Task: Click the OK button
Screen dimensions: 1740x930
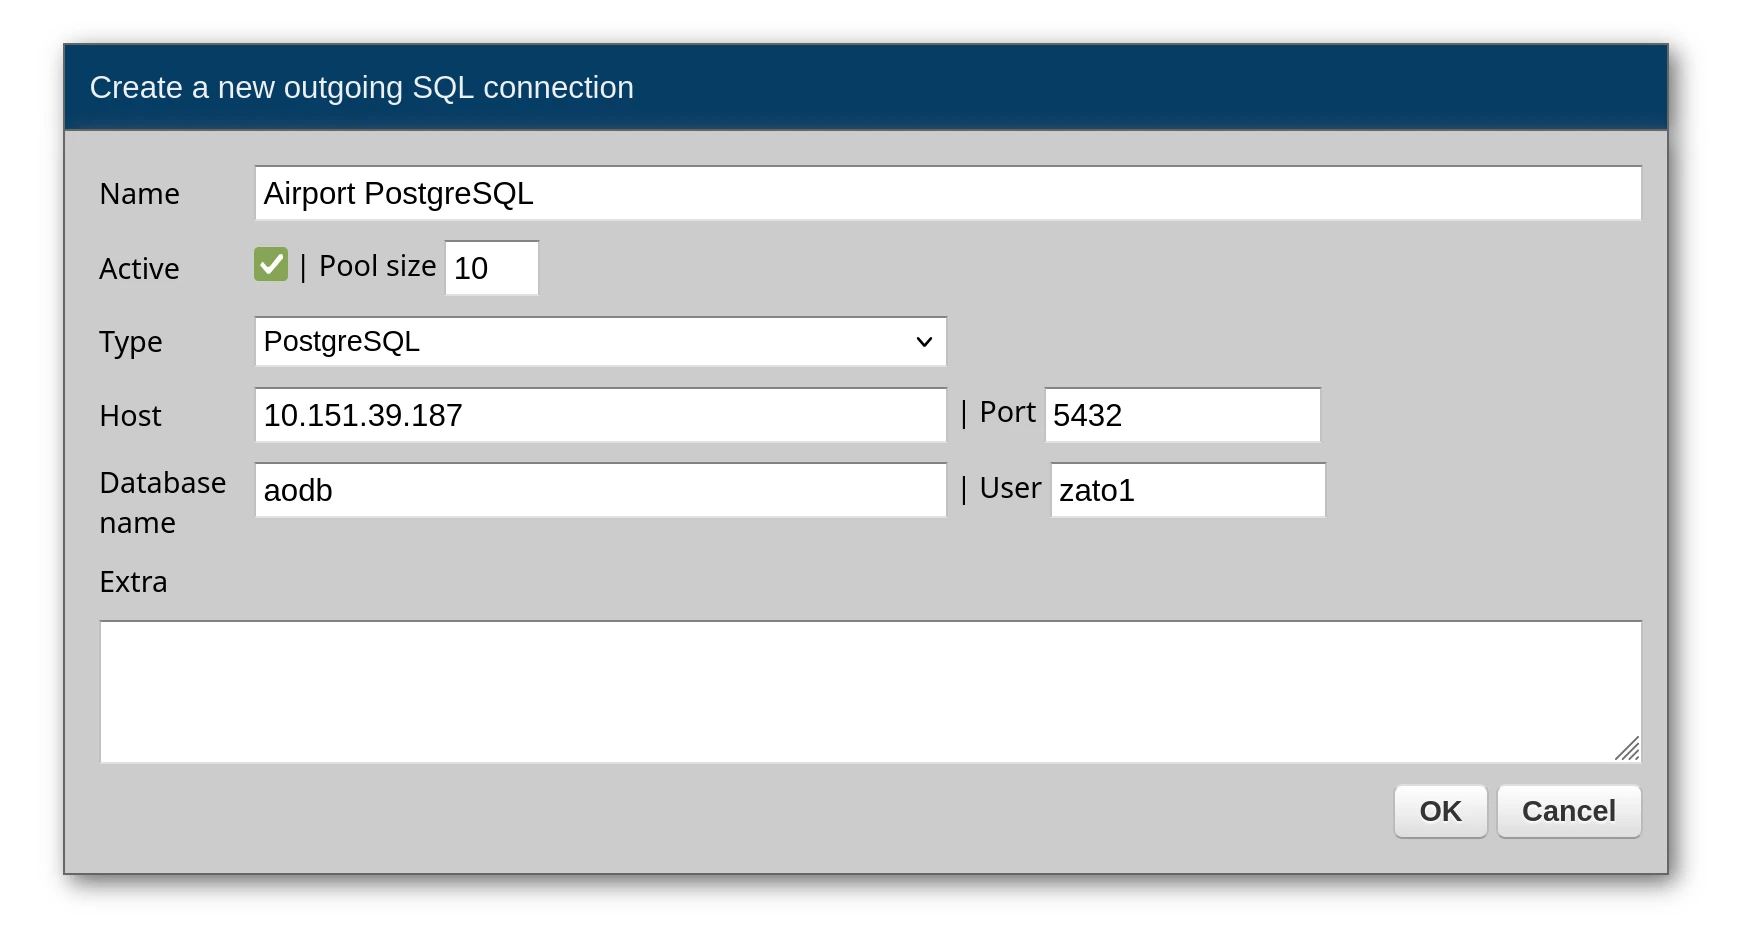Action: pyautogui.click(x=1440, y=811)
